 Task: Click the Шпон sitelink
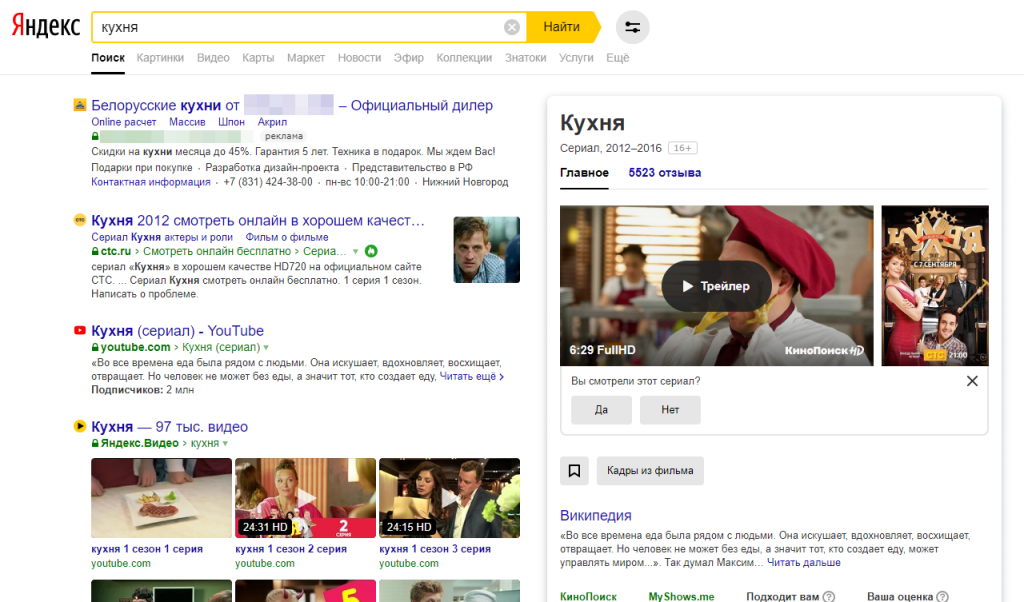pyautogui.click(x=231, y=122)
